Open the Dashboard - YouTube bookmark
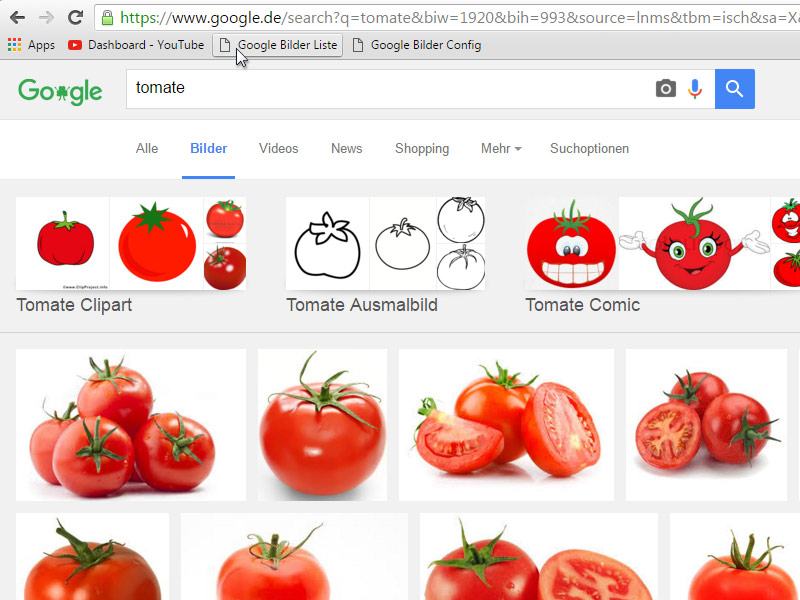The image size is (800, 600). click(x=136, y=45)
